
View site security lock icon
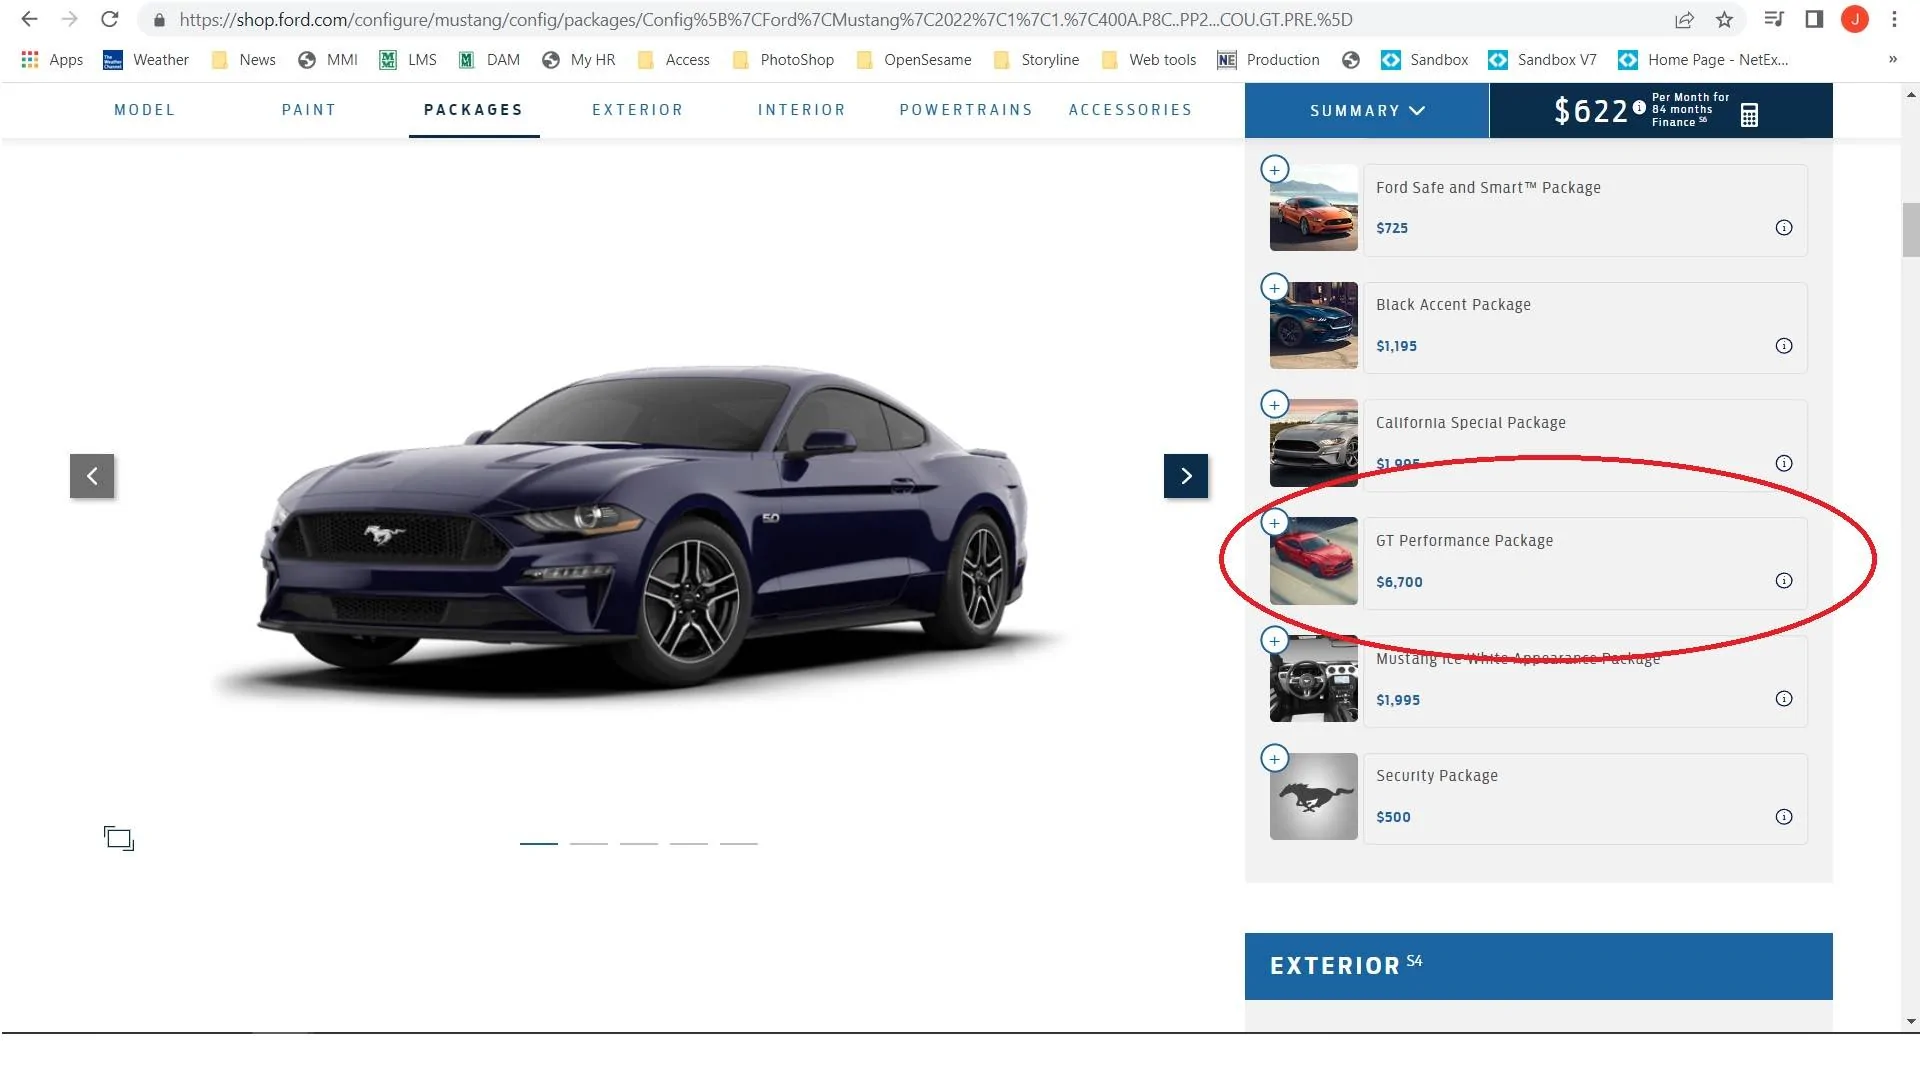point(159,20)
